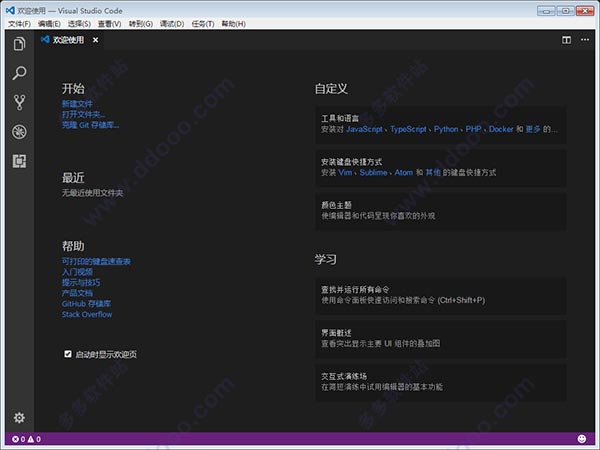Open the Debug view icon
The width and height of the screenshot is (600, 450).
pyautogui.click(x=19, y=132)
